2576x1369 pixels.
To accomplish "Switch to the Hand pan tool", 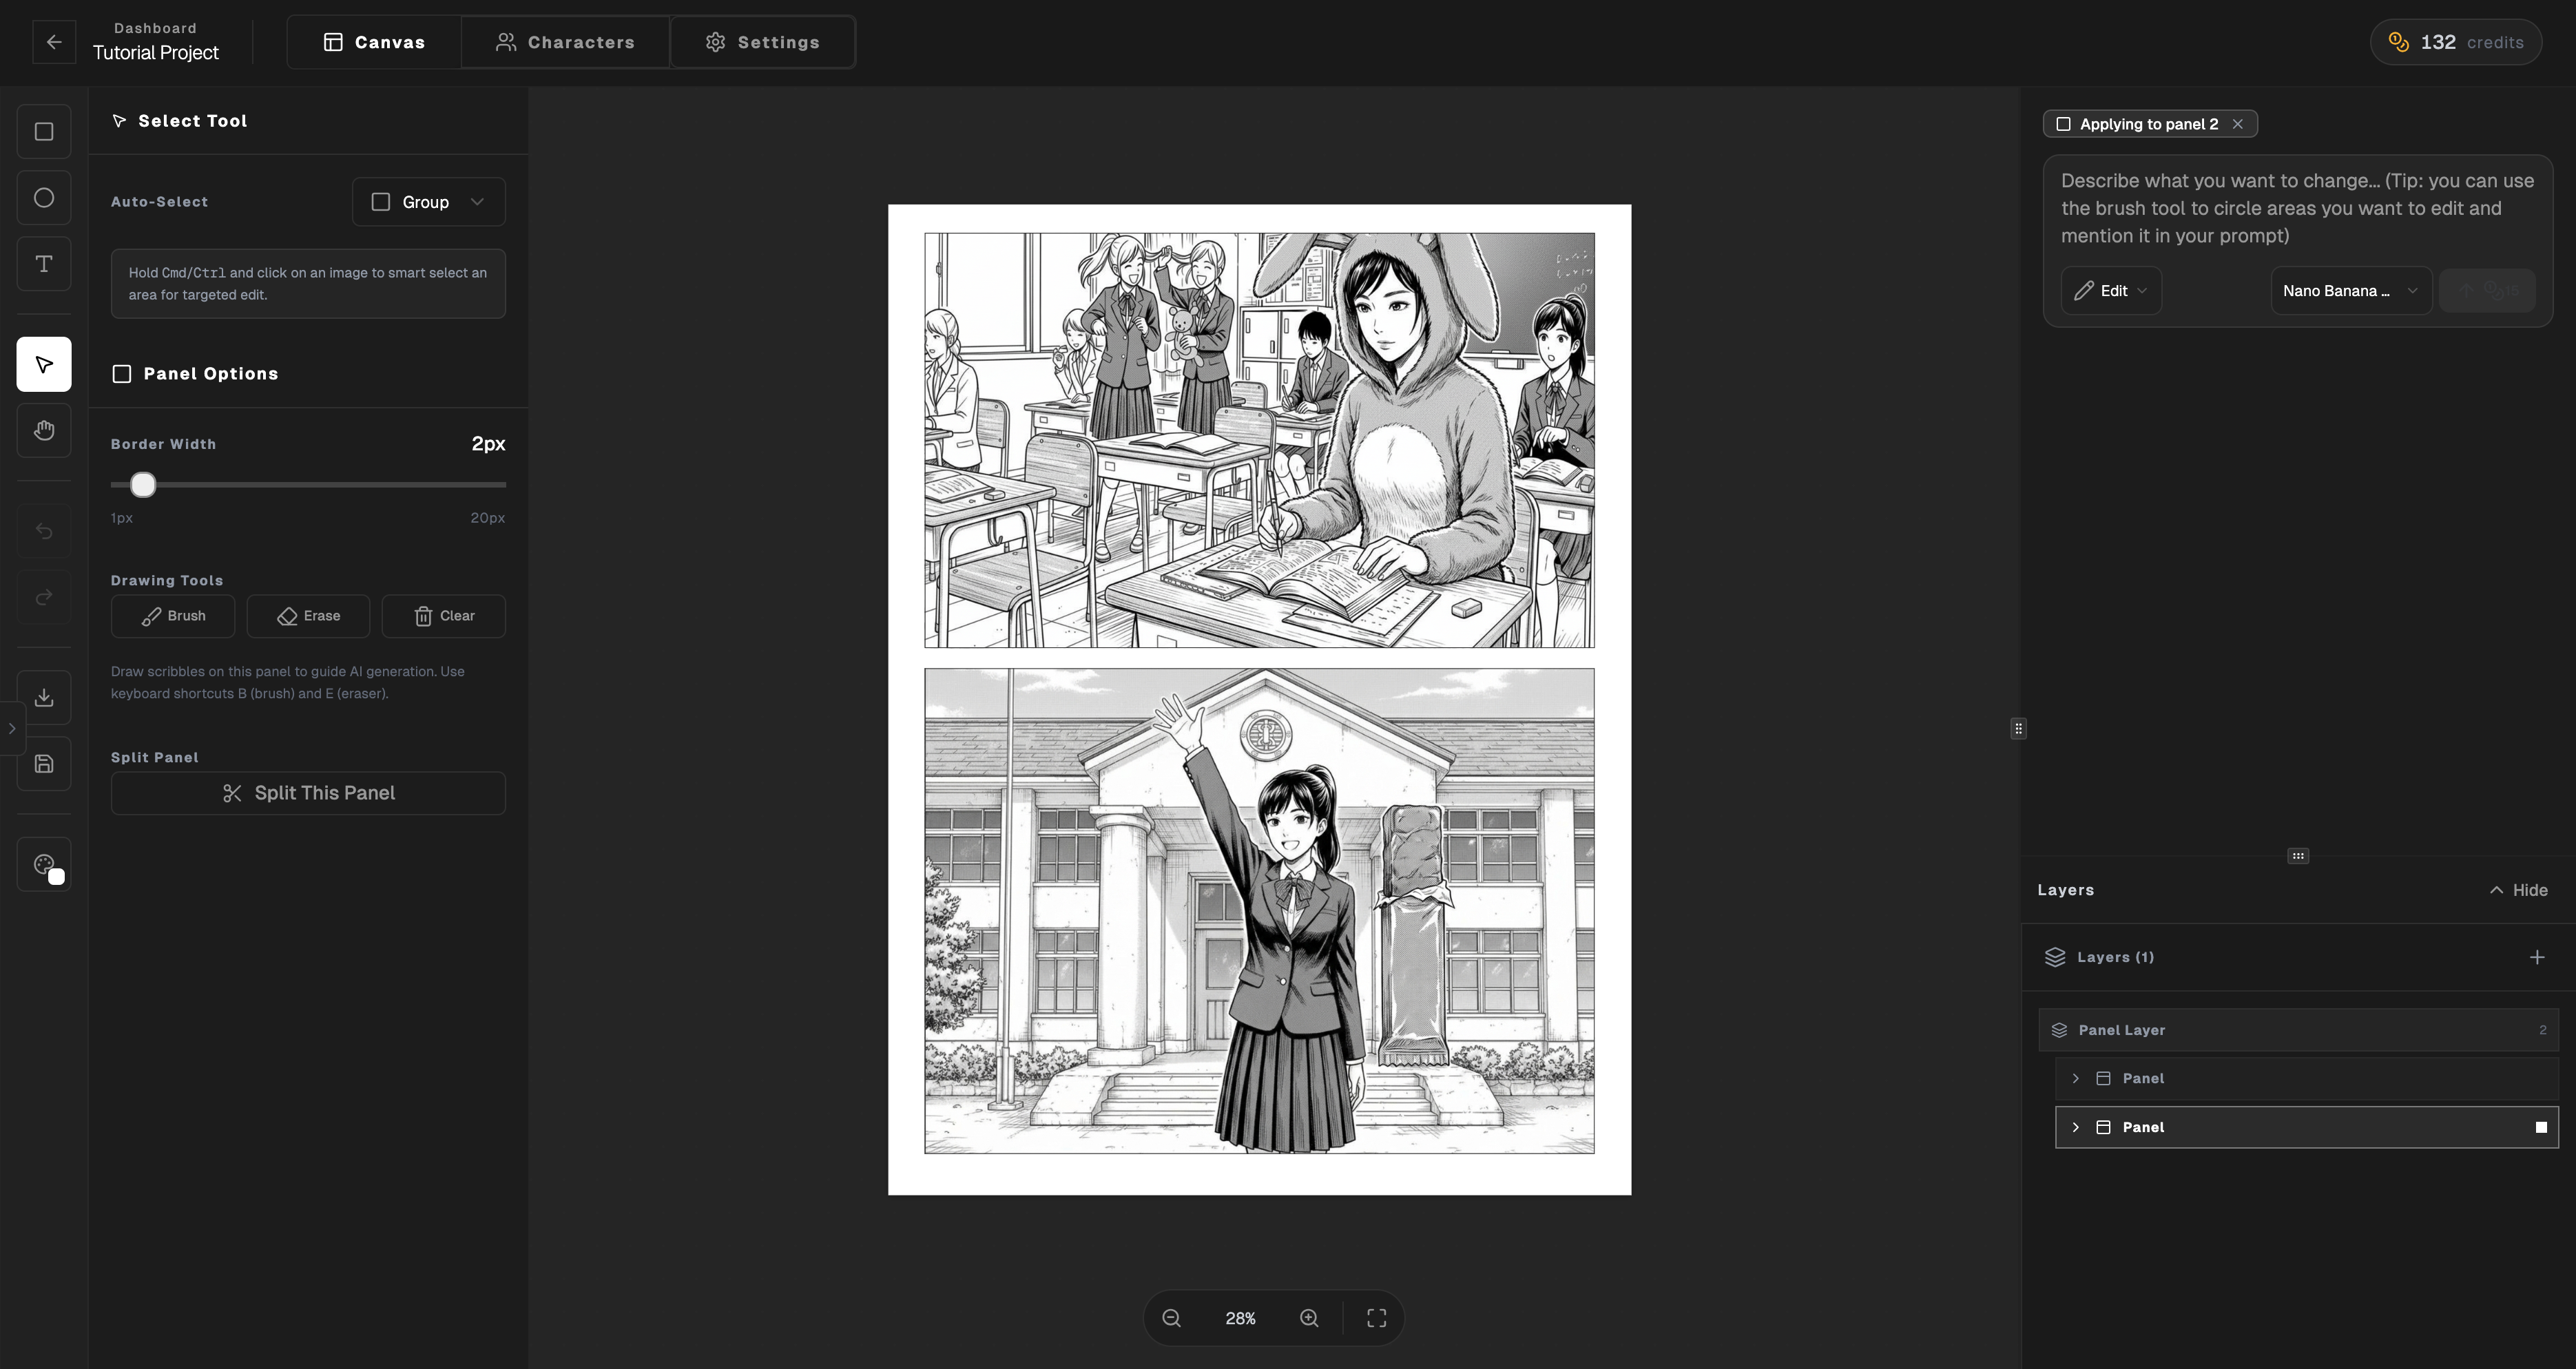I will coord(44,430).
